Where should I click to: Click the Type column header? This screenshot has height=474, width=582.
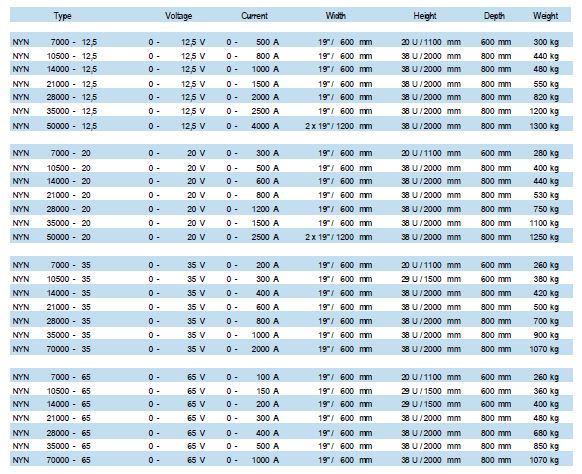pyautogui.click(x=62, y=16)
